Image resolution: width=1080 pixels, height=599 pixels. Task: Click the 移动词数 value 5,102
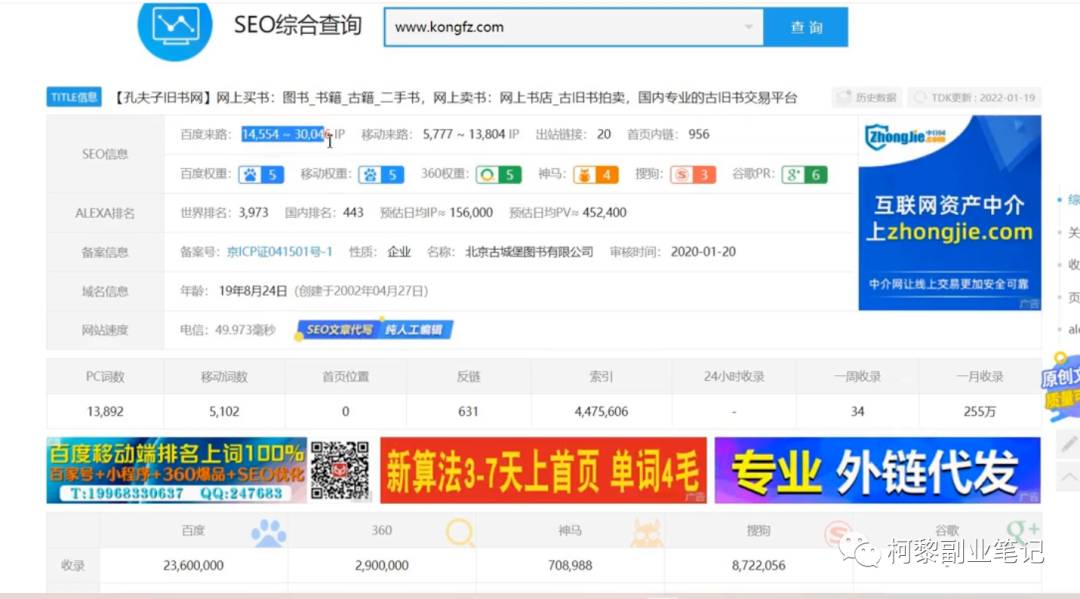click(x=224, y=412)
